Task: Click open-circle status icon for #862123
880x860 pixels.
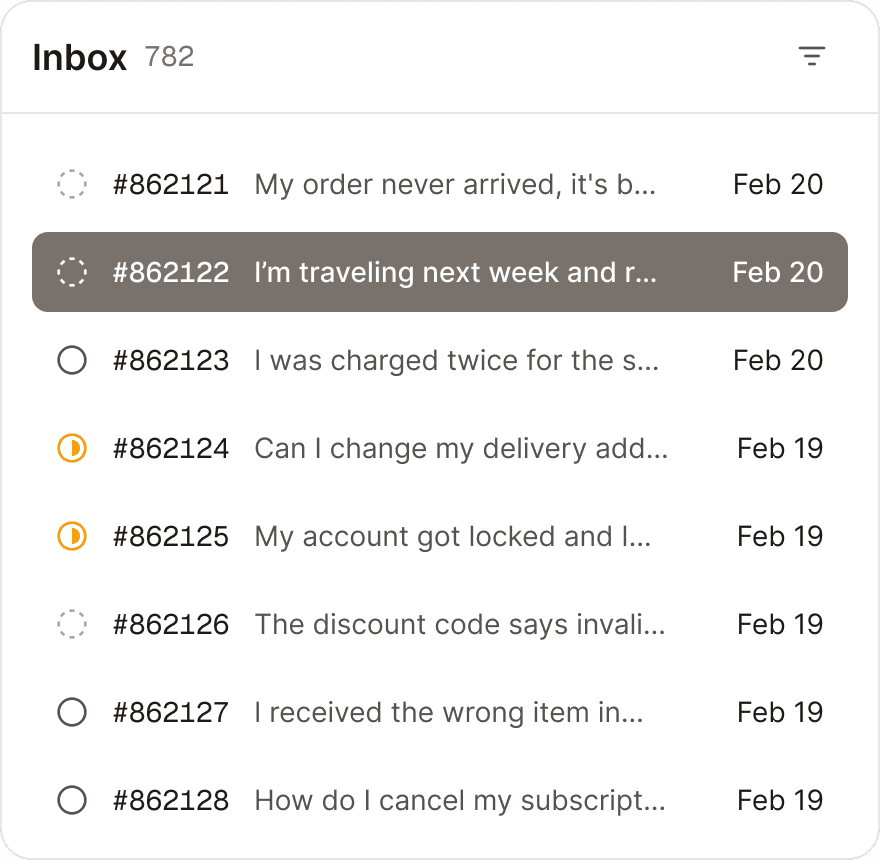Action: click(72, 360)
